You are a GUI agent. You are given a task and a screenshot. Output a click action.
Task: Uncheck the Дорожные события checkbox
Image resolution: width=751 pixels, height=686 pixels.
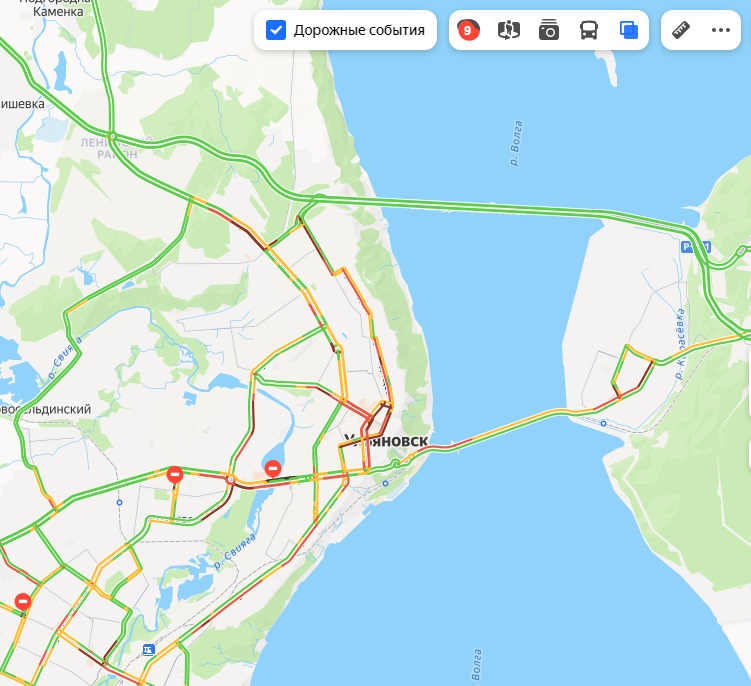pos(276,30)
